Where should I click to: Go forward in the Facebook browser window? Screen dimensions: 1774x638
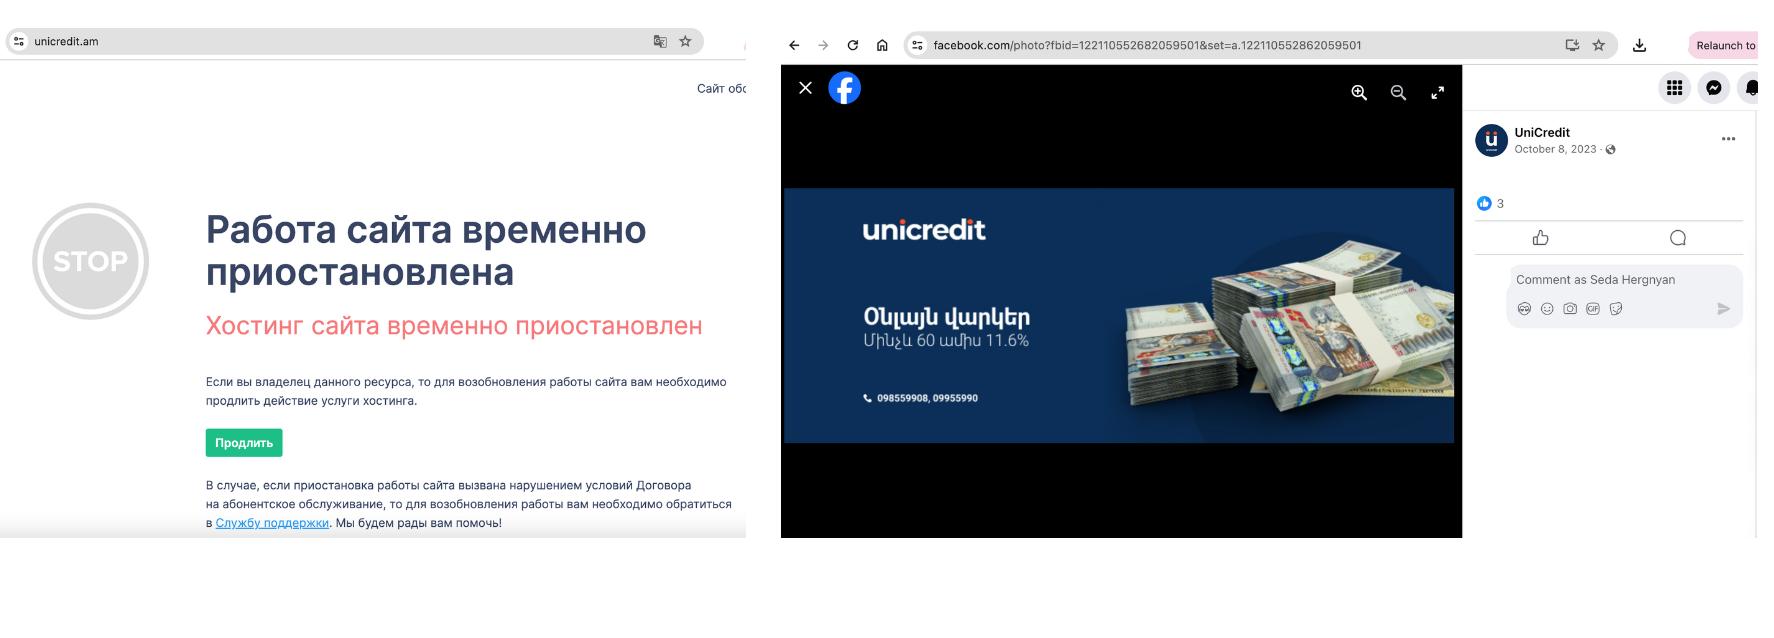tap(823, 45)
